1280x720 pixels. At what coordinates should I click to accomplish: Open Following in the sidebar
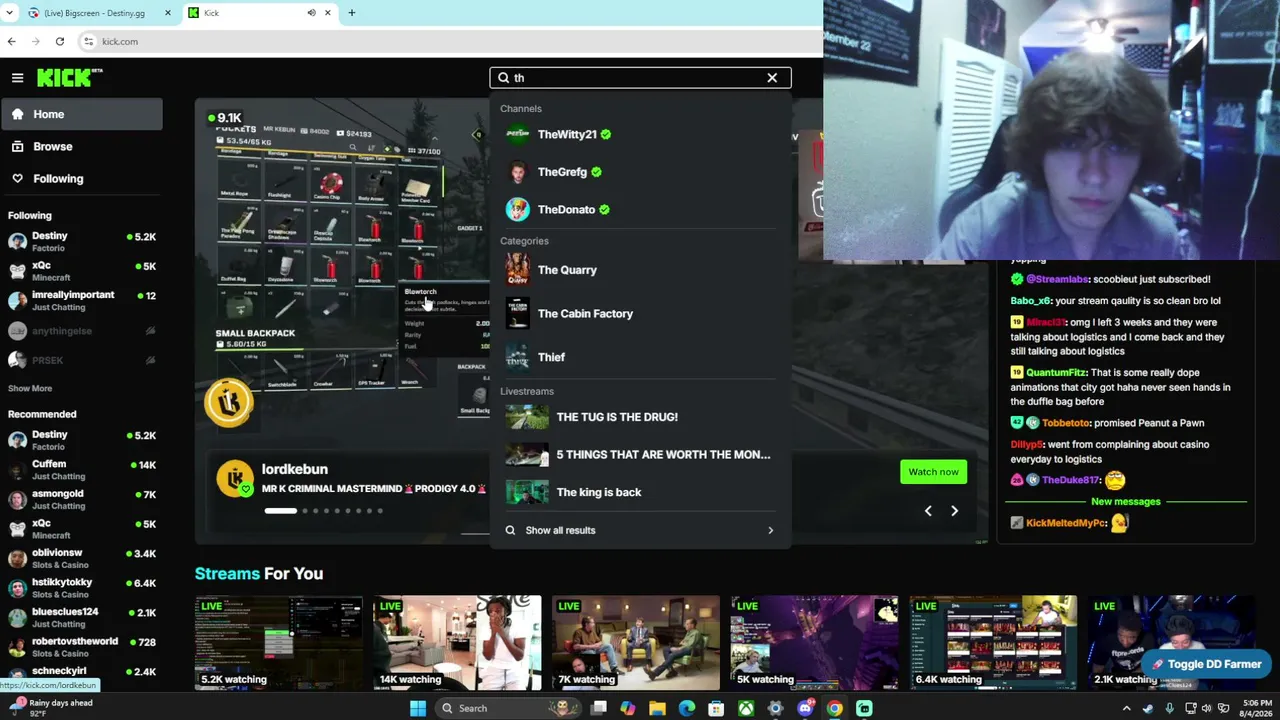81,178
